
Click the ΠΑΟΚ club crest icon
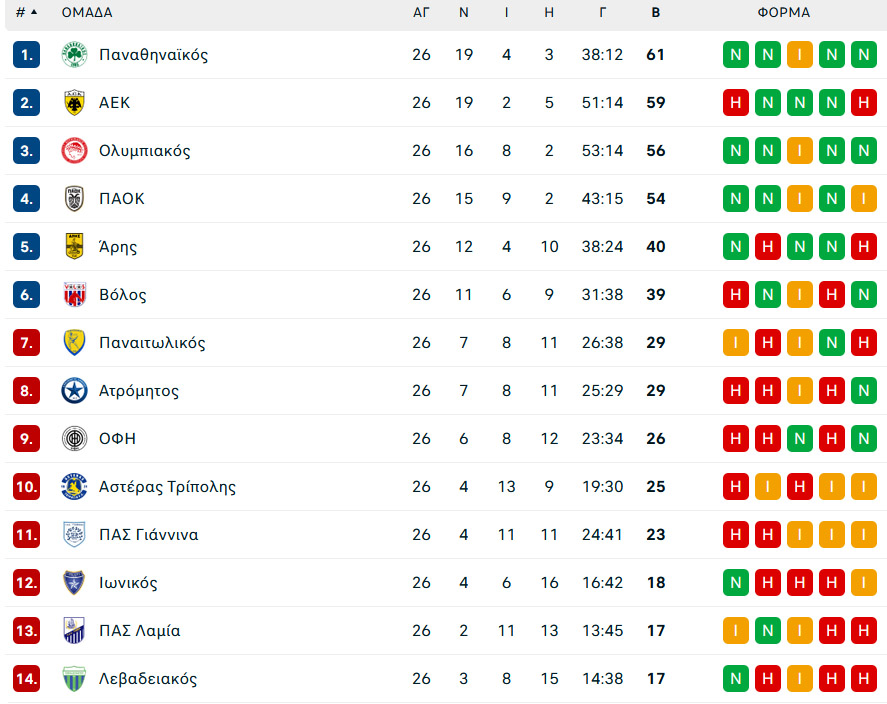(74, 199)
